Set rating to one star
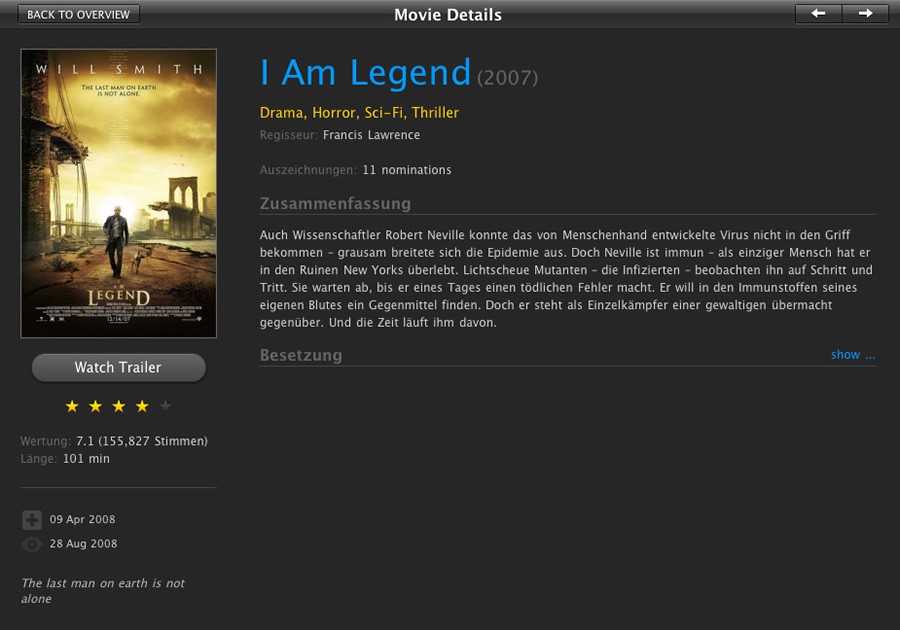This screenshot has height=630, width=900. 72,406
